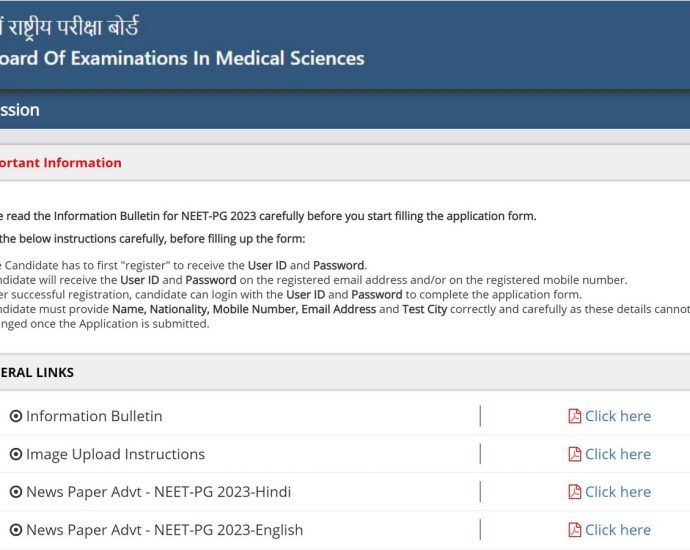690x550 pixels.
Task: Select the 'Image Upload Instructions' row label
Action: (x=115, y=454)
